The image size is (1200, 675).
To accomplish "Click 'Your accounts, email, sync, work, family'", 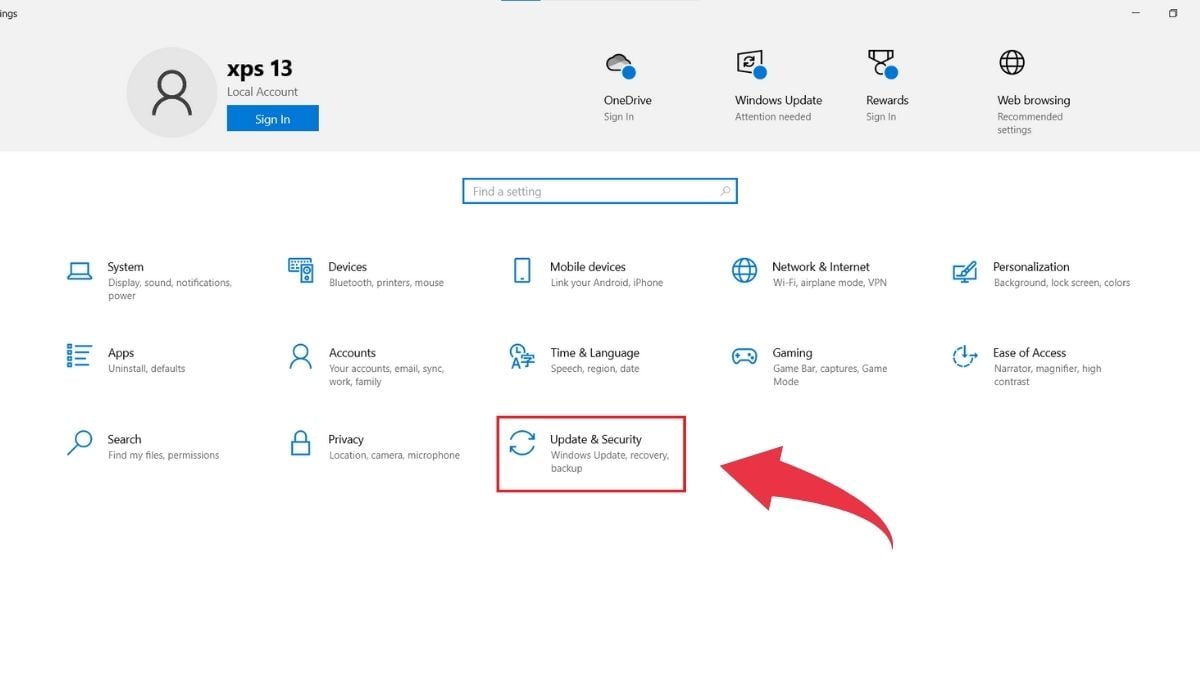I will tap(386, 375).
